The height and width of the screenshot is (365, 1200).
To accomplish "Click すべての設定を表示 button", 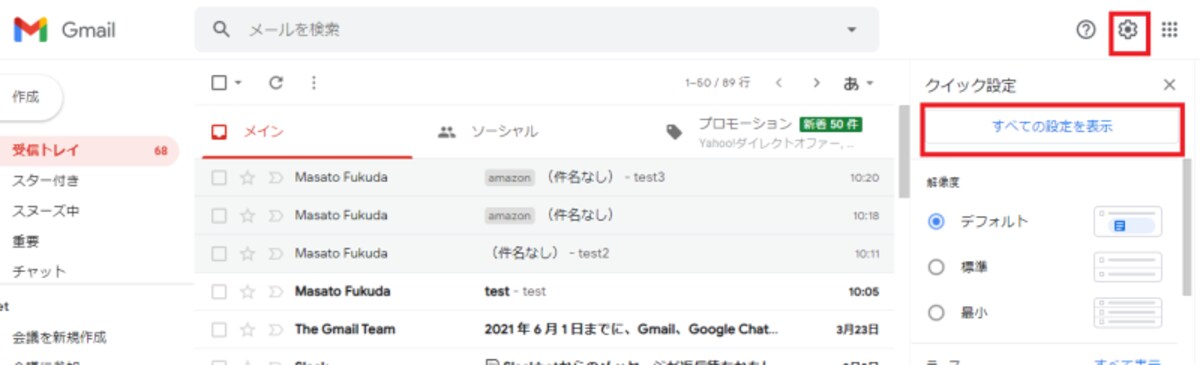I will [x=1052, y=127].
